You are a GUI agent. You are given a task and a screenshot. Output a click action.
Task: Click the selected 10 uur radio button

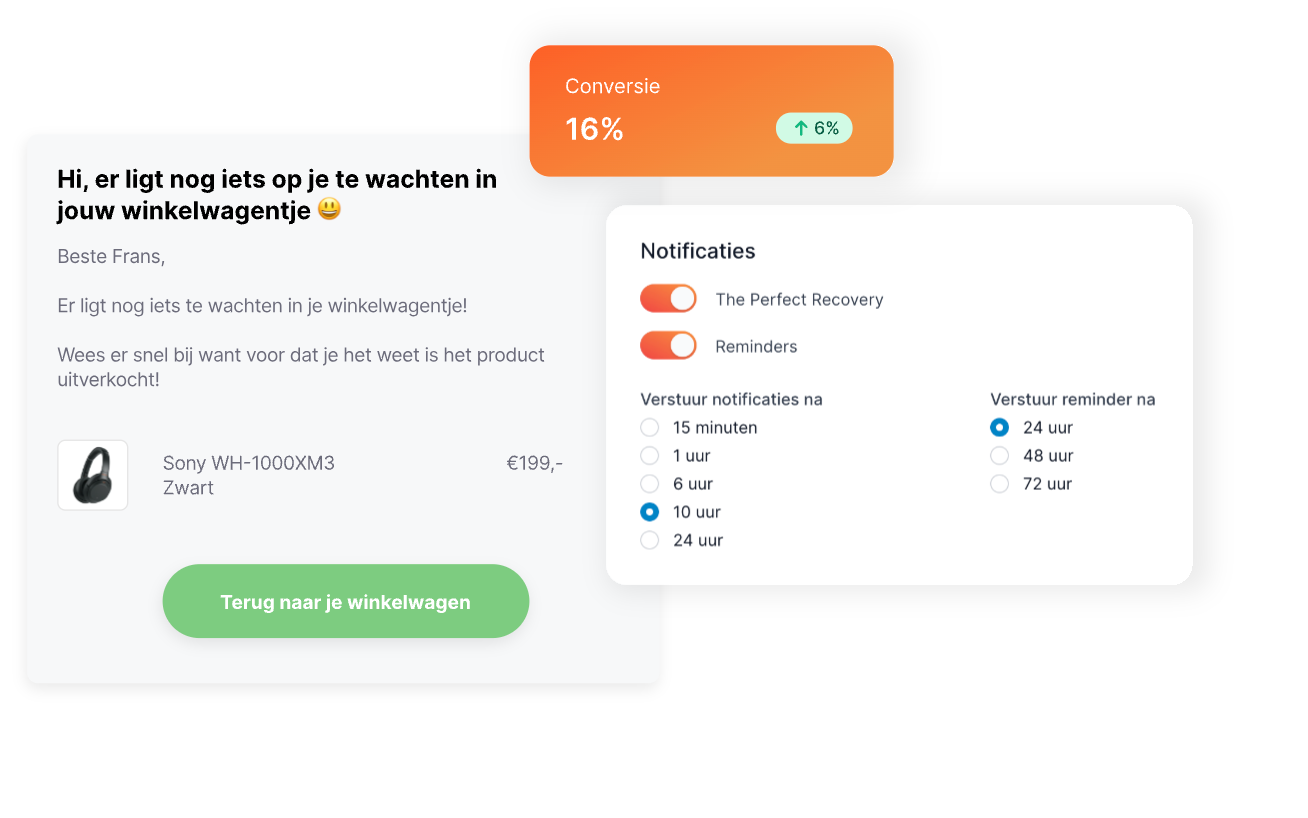(650, 512)
